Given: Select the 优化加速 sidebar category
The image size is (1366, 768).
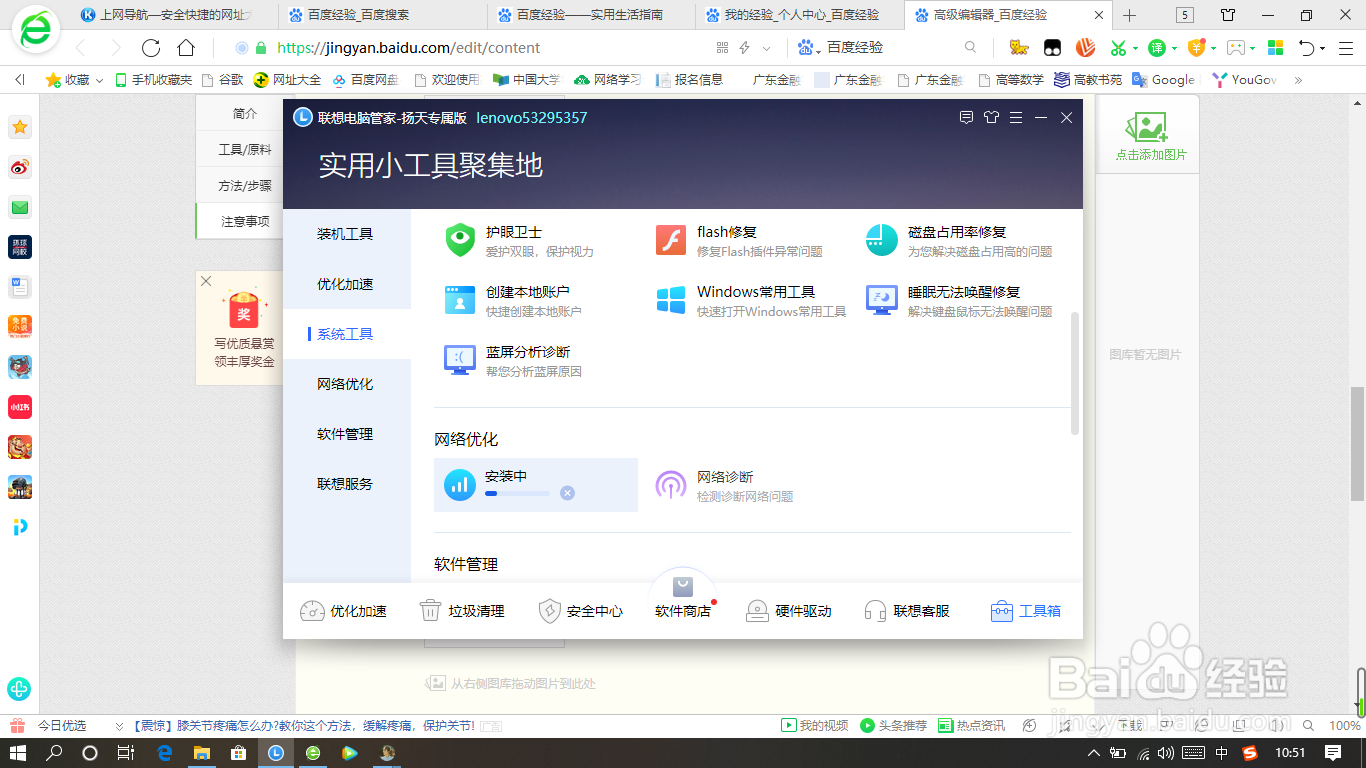Looking at the screenshot, I should (x=346, y=284).
